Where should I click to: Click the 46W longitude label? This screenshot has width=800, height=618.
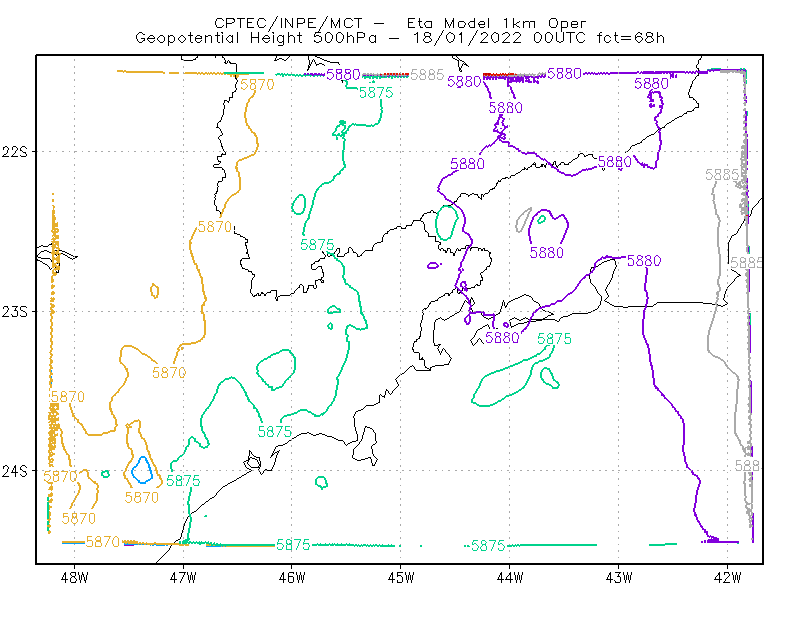coord(292,577)
